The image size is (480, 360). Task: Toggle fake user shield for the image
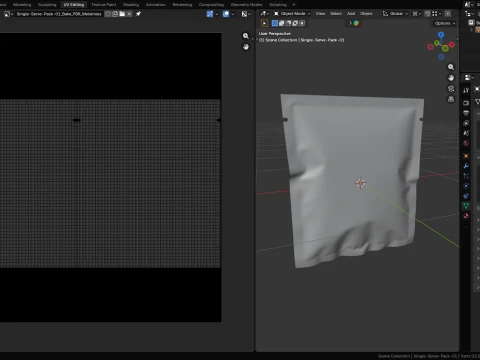(108, 14)
